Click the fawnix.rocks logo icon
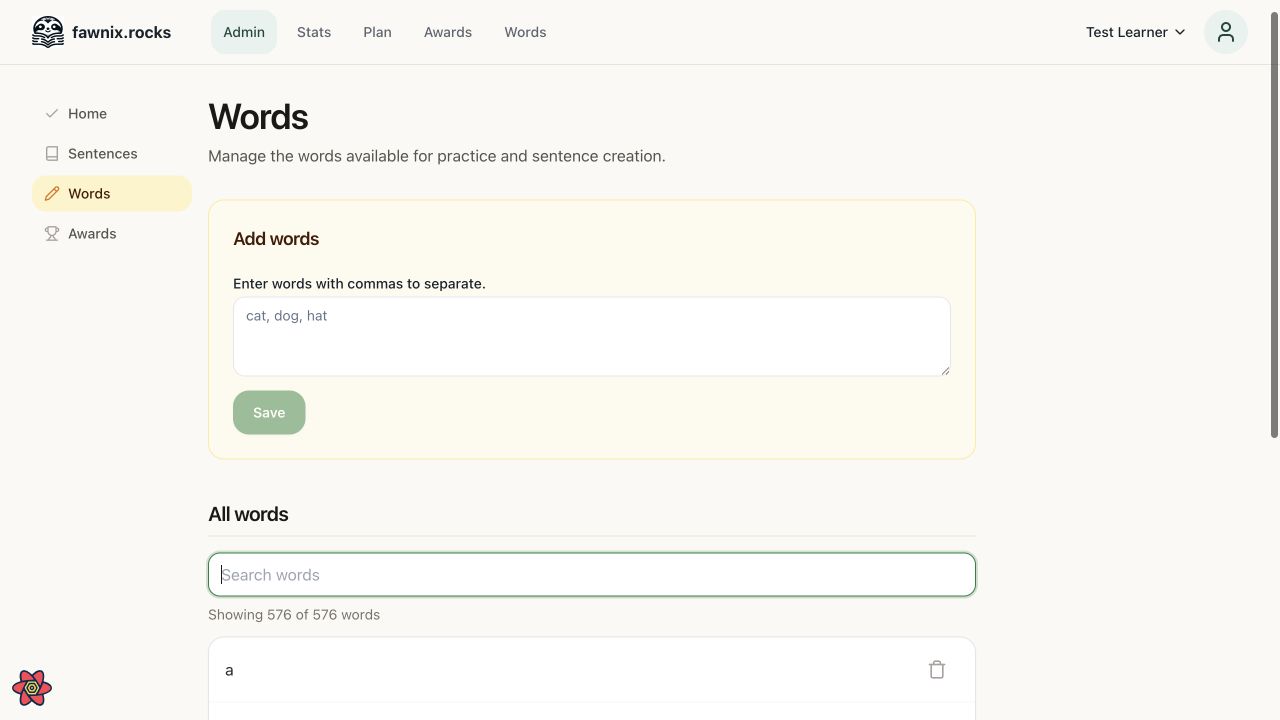Image resolution: width=1280 pixels, height=720 pixels. (x=48, y=32)
